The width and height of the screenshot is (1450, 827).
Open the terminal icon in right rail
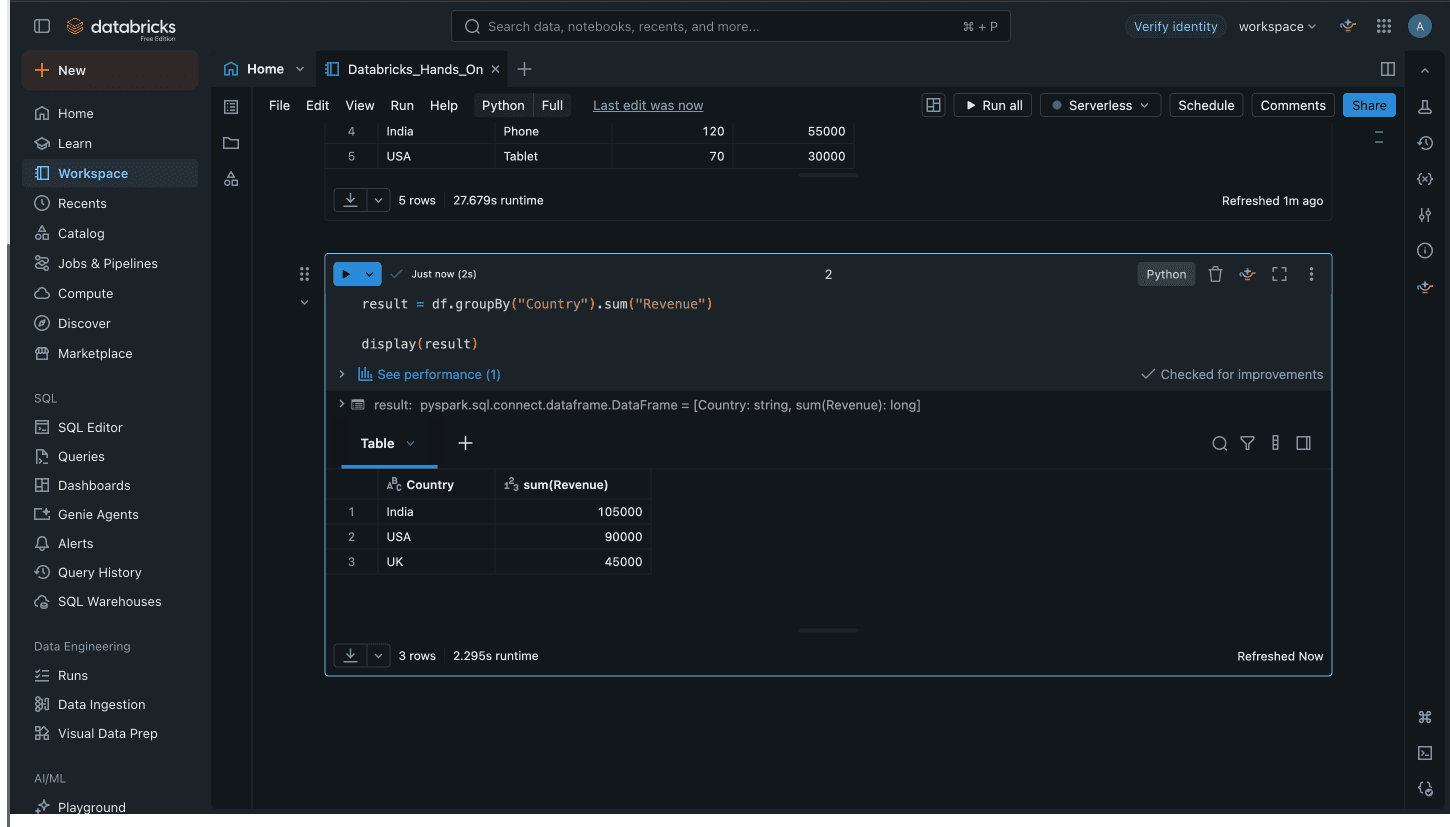(1425, 753)
